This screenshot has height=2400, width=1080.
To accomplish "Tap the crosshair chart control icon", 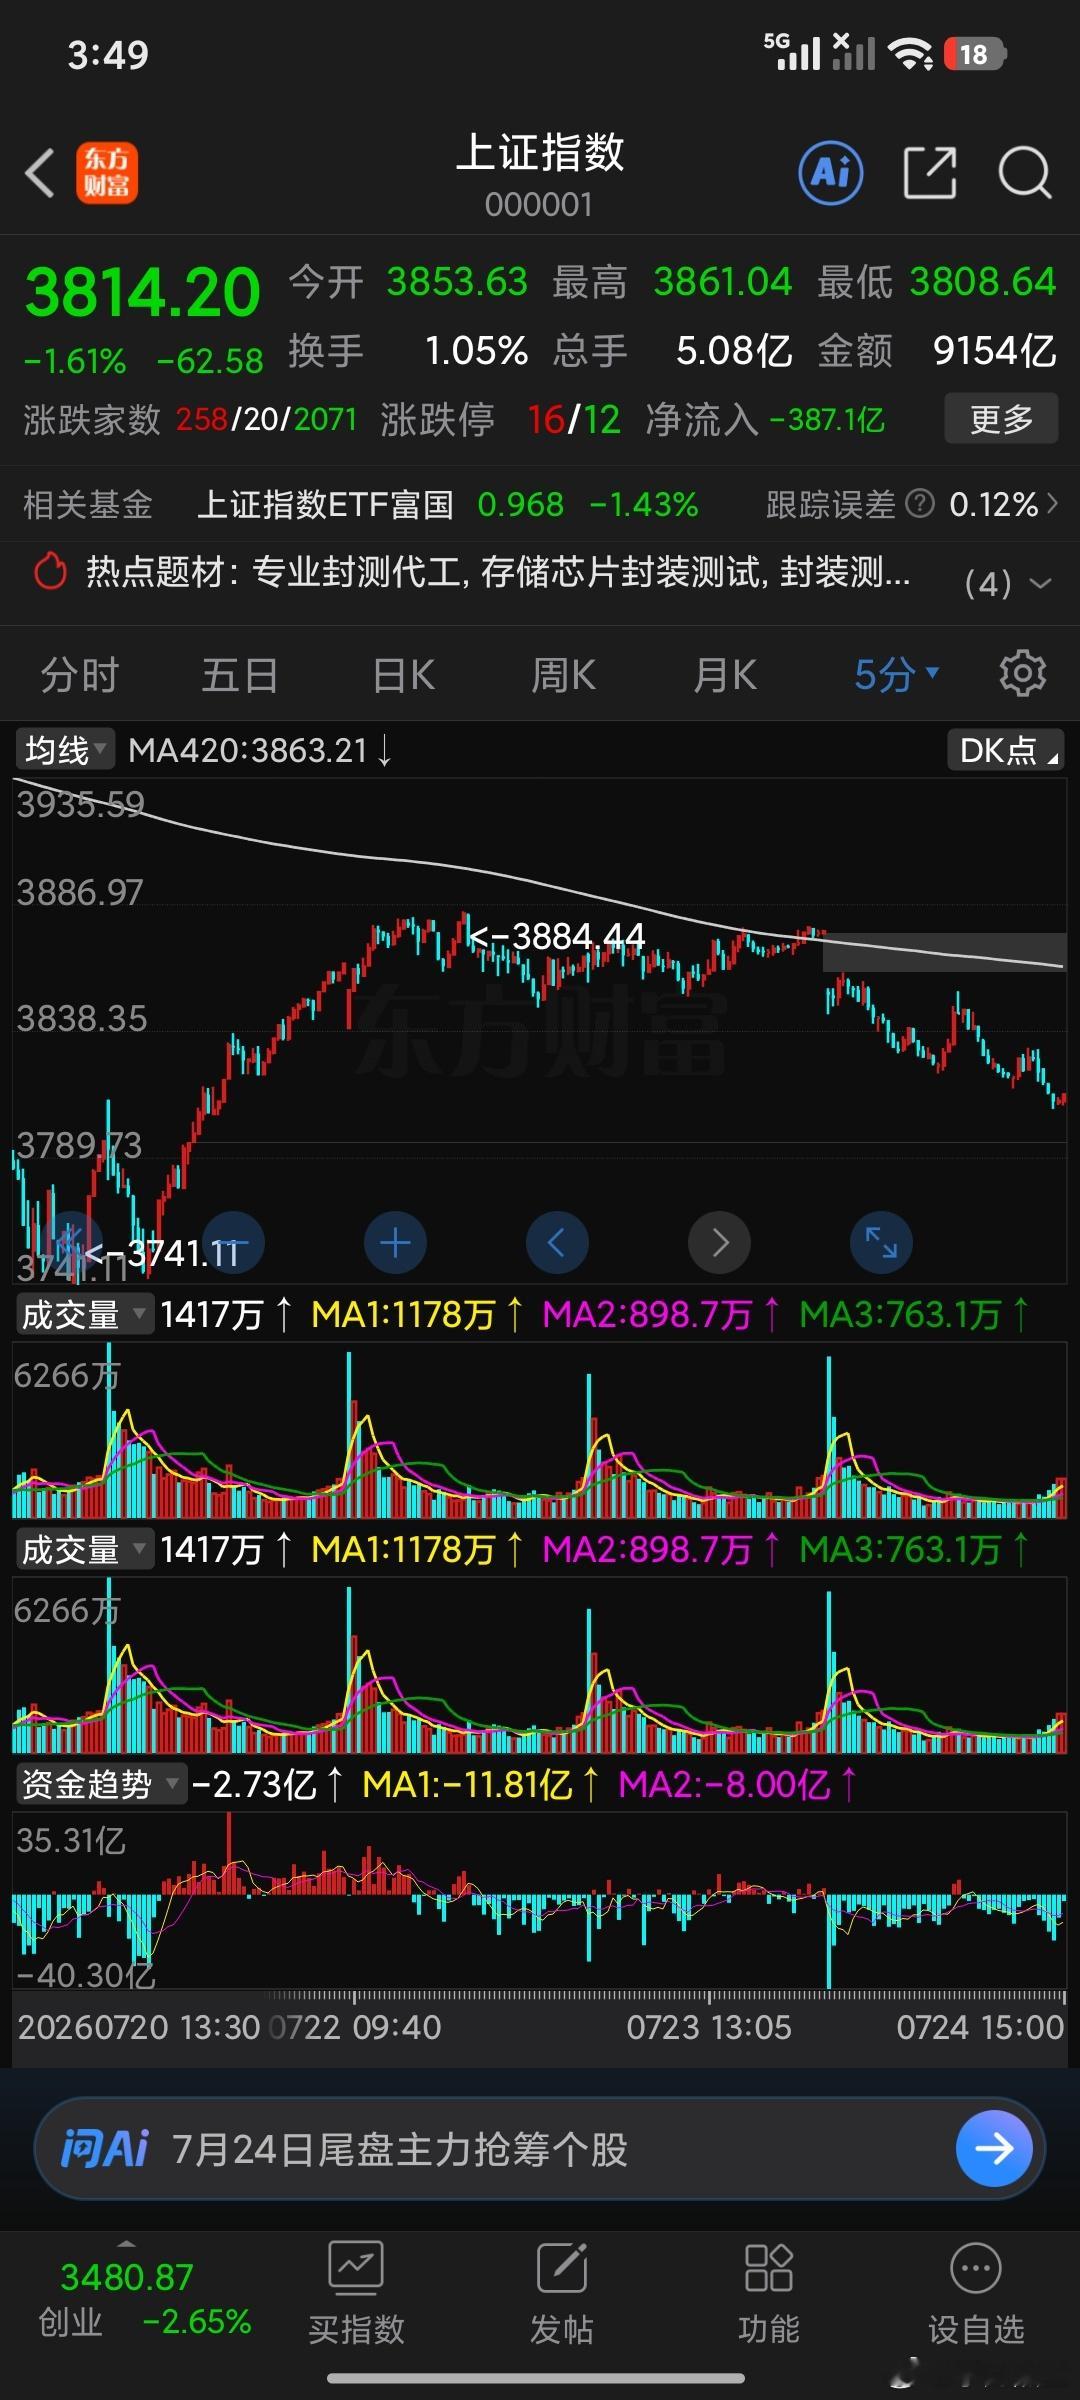I will [x=72, y=1242].
